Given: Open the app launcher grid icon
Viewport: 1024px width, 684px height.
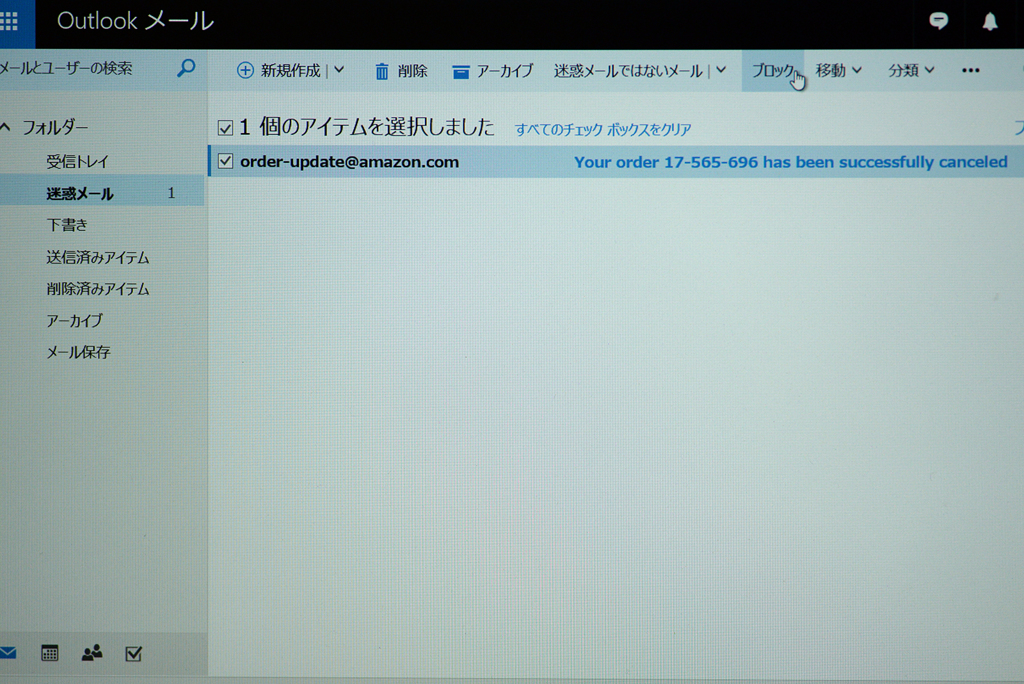Looking at the screenshot, I should (10, 21).
